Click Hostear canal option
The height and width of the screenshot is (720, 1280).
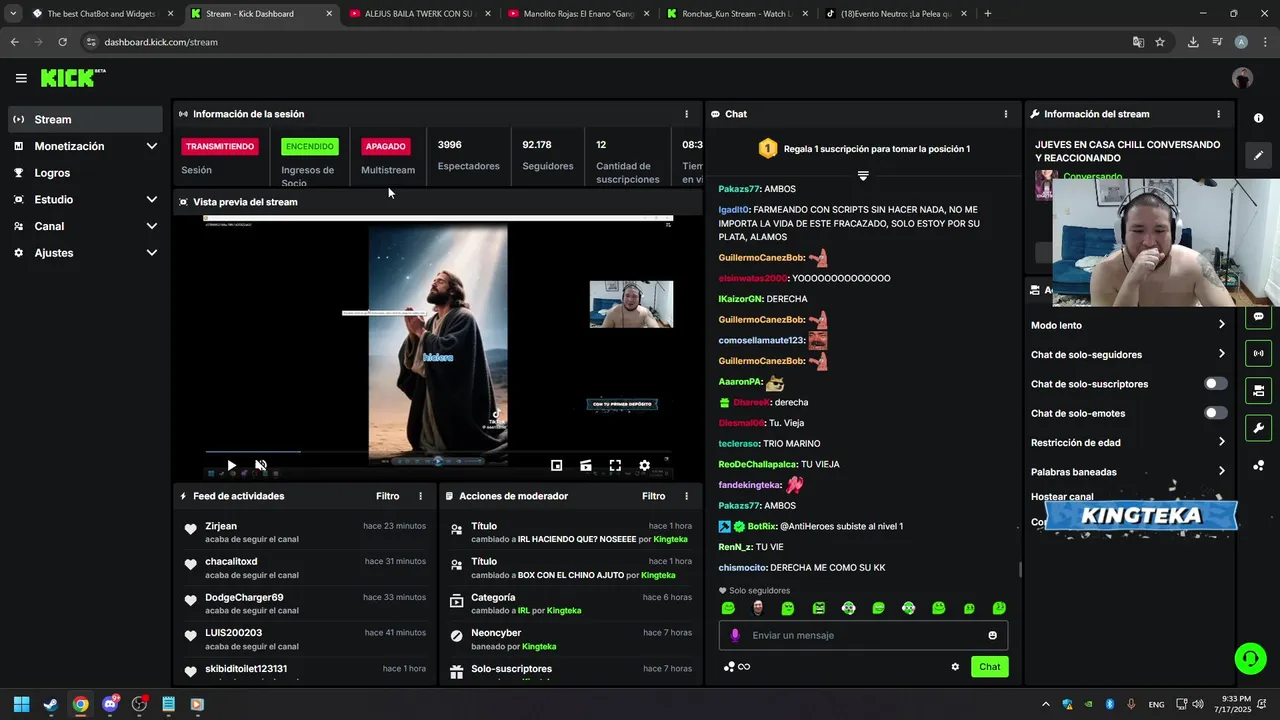click(x=1062, y=497)
